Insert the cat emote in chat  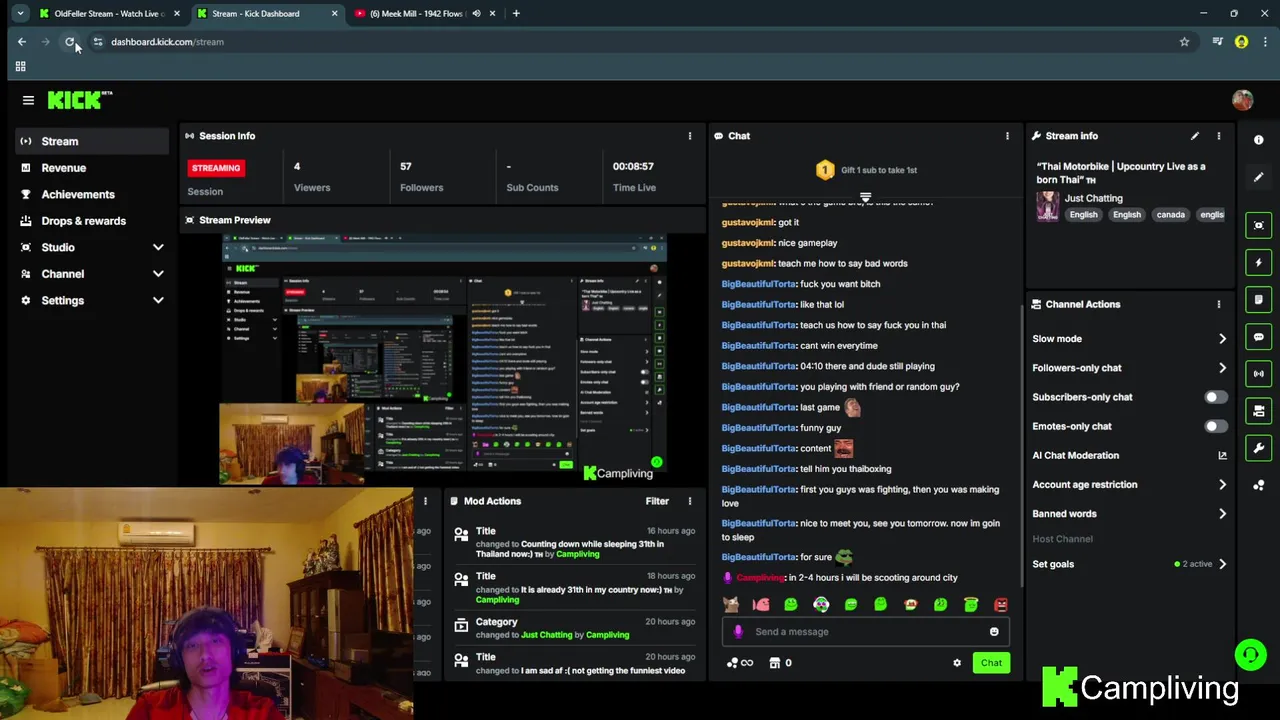point(731,605)
